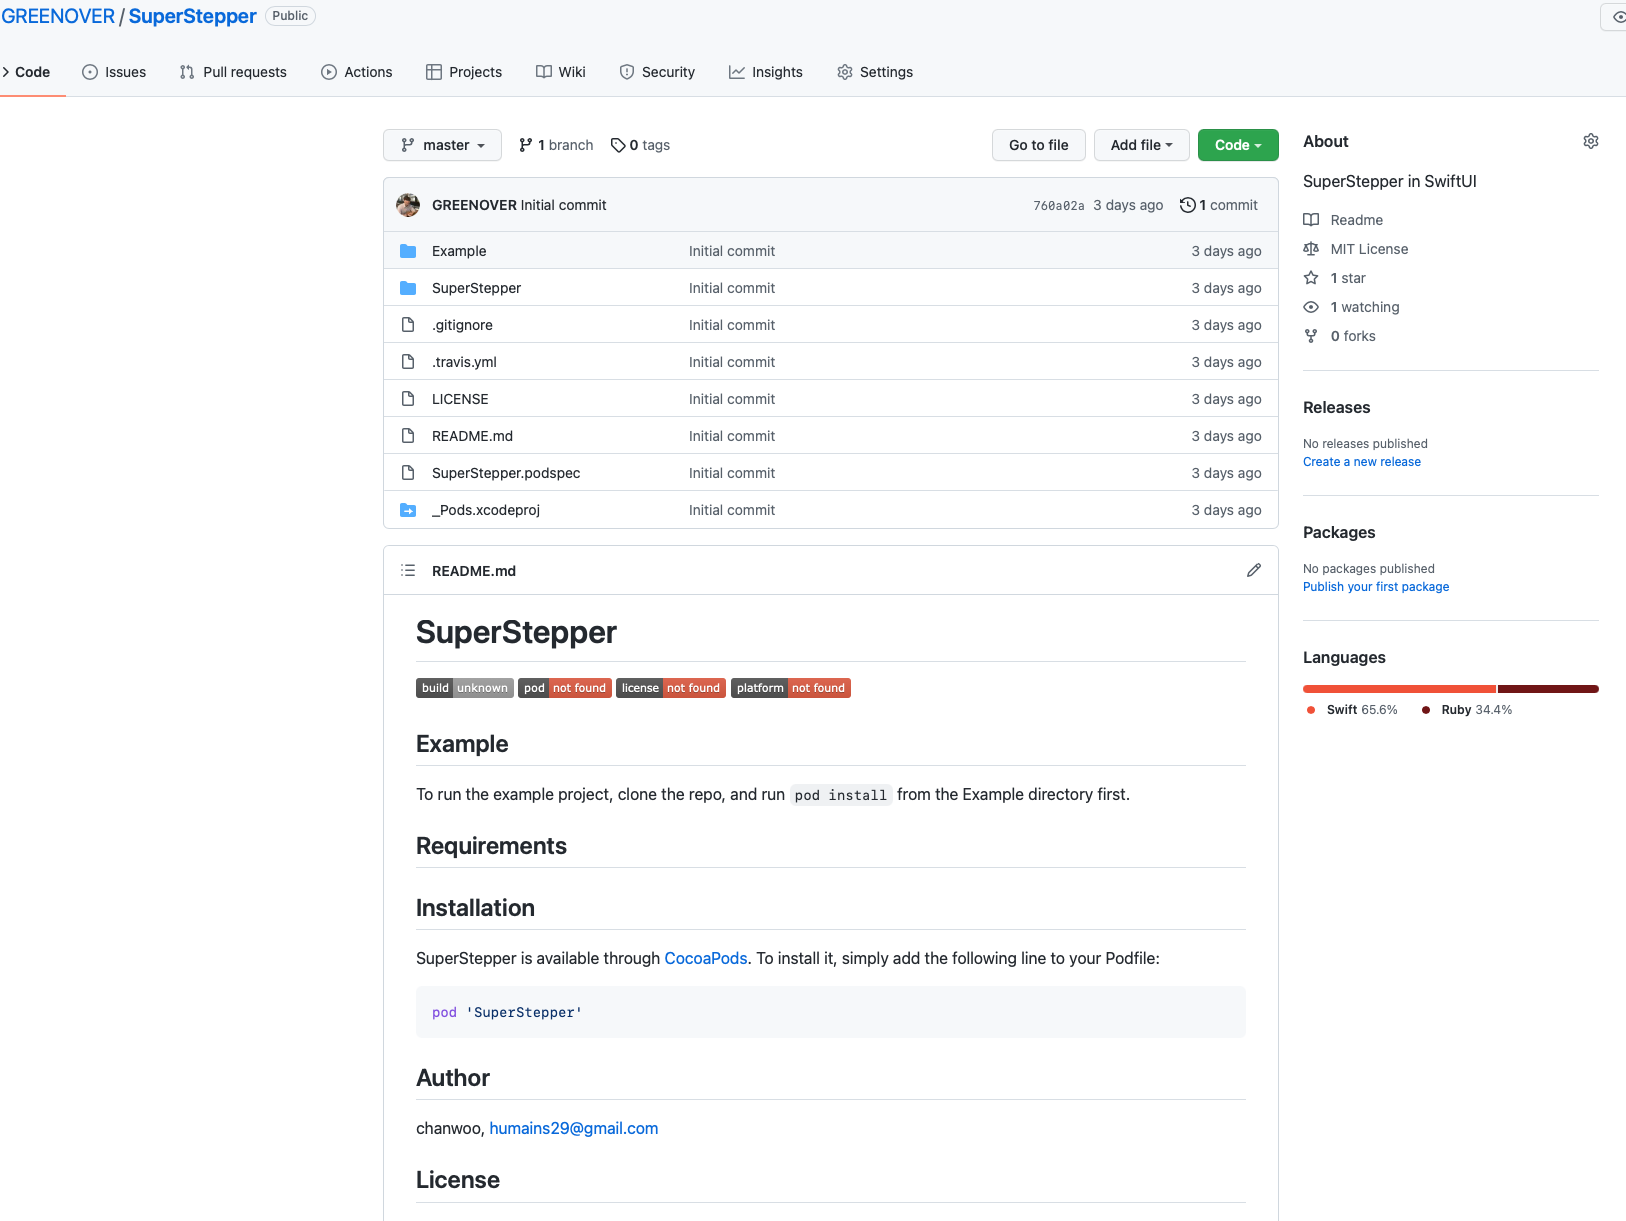Click the Ruby 34.4% language entry
Image resolution: width=1626 pixels, height=1221 pixels.
click(1466, 710)
